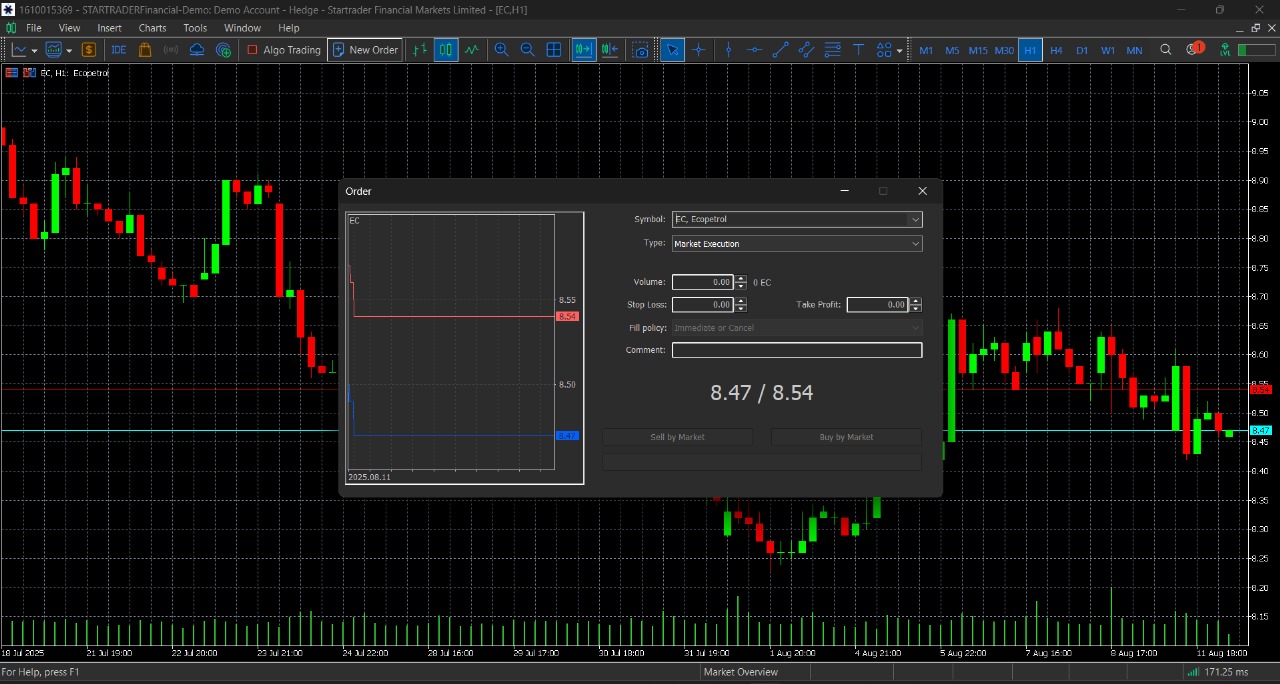Toggle Algo Trading on
Screen dimensions: 1280x684
point(283,50)
